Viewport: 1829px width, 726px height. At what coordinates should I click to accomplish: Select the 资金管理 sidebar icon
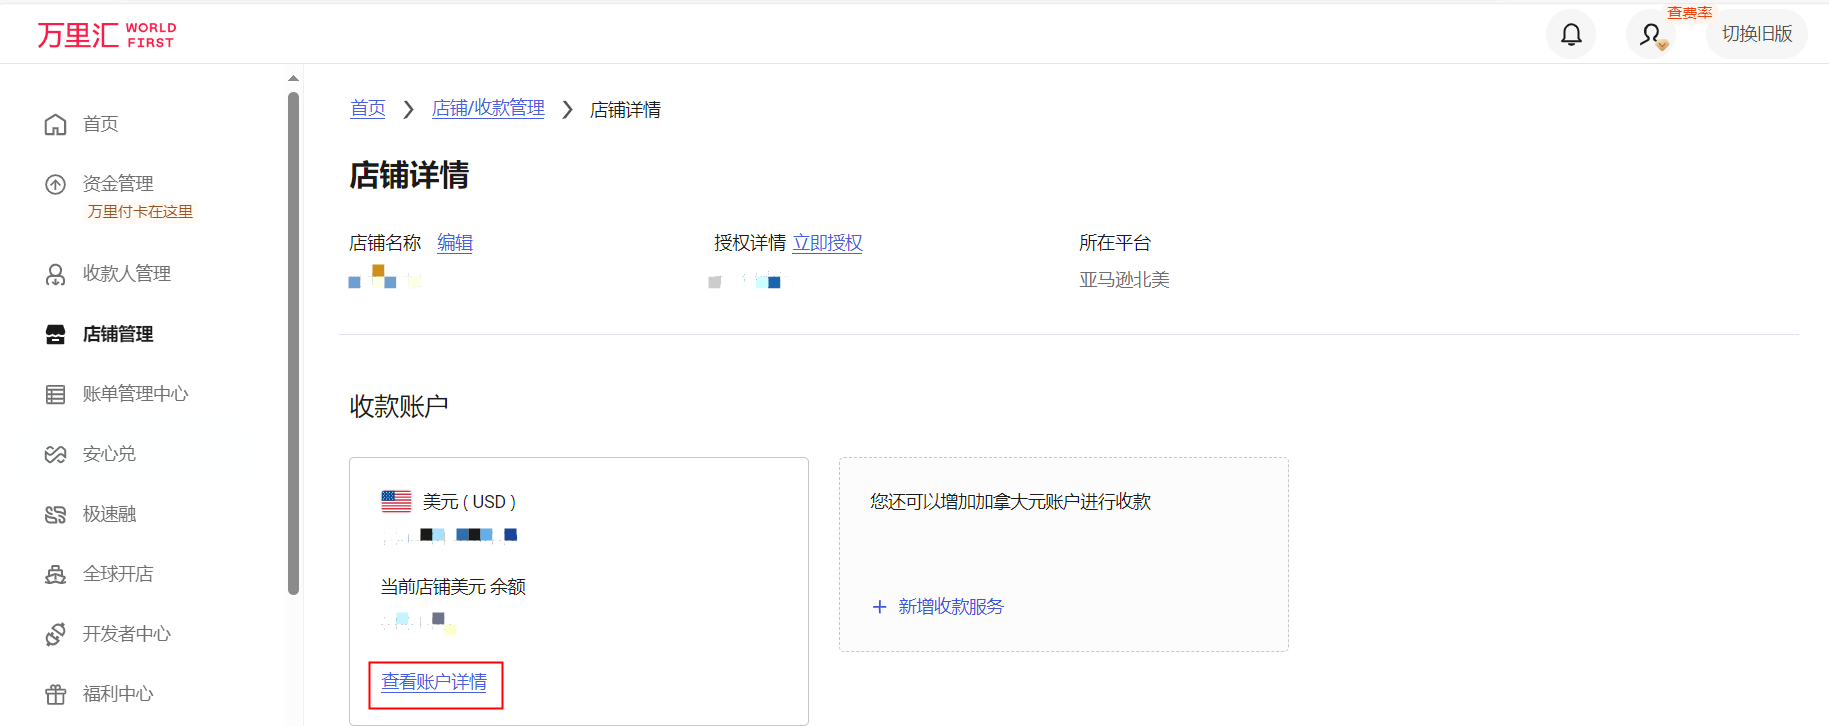56,184
